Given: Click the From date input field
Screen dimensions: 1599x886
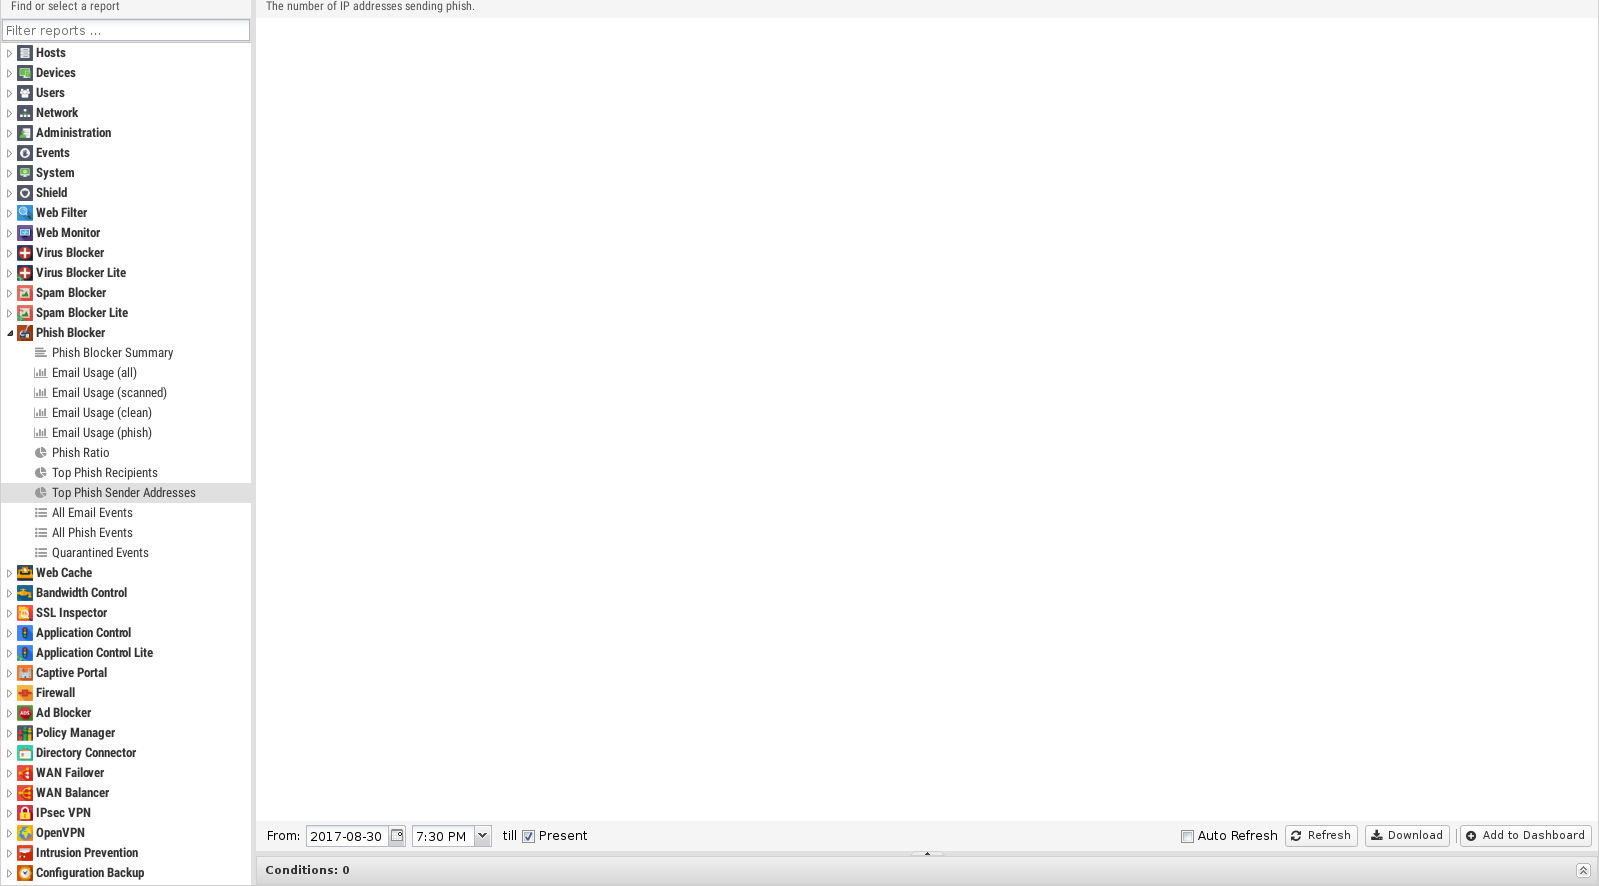Looking at the screenshot, I should click(346, 836).
